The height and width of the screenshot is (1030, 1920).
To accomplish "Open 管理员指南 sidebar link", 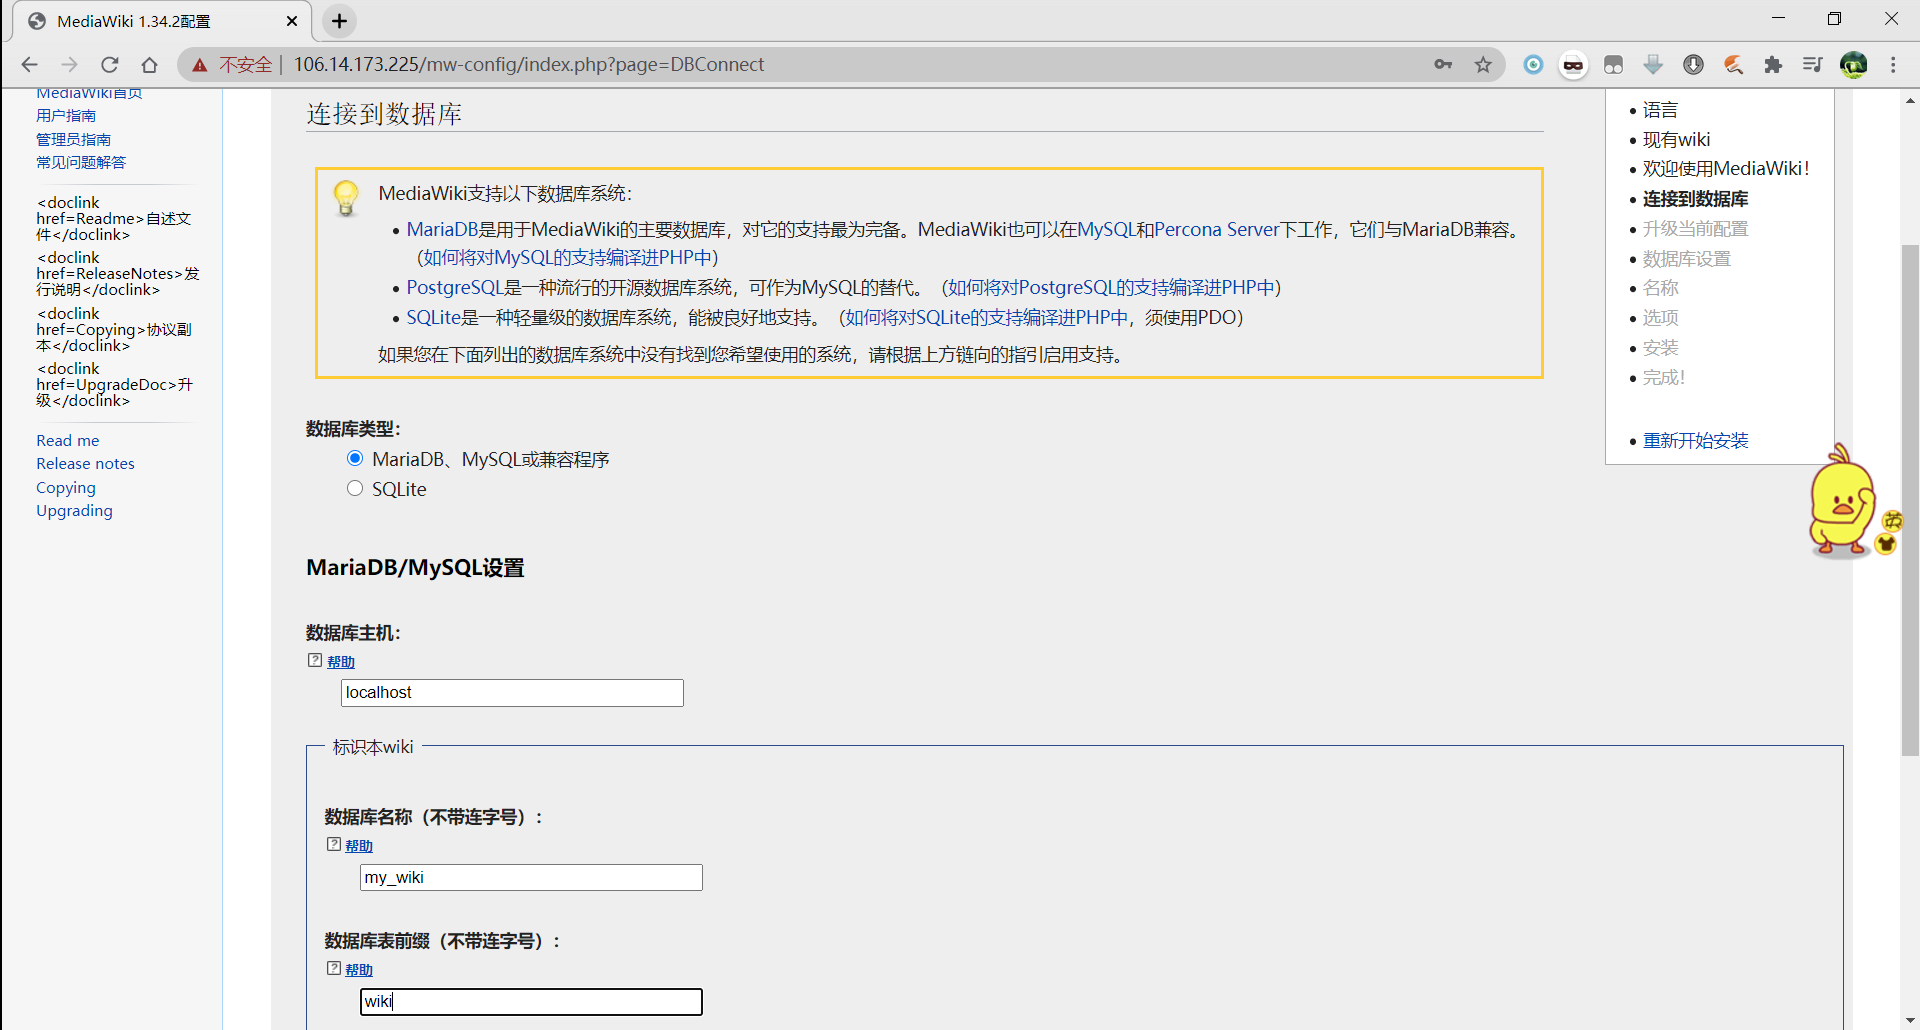I will pos(74,140).
